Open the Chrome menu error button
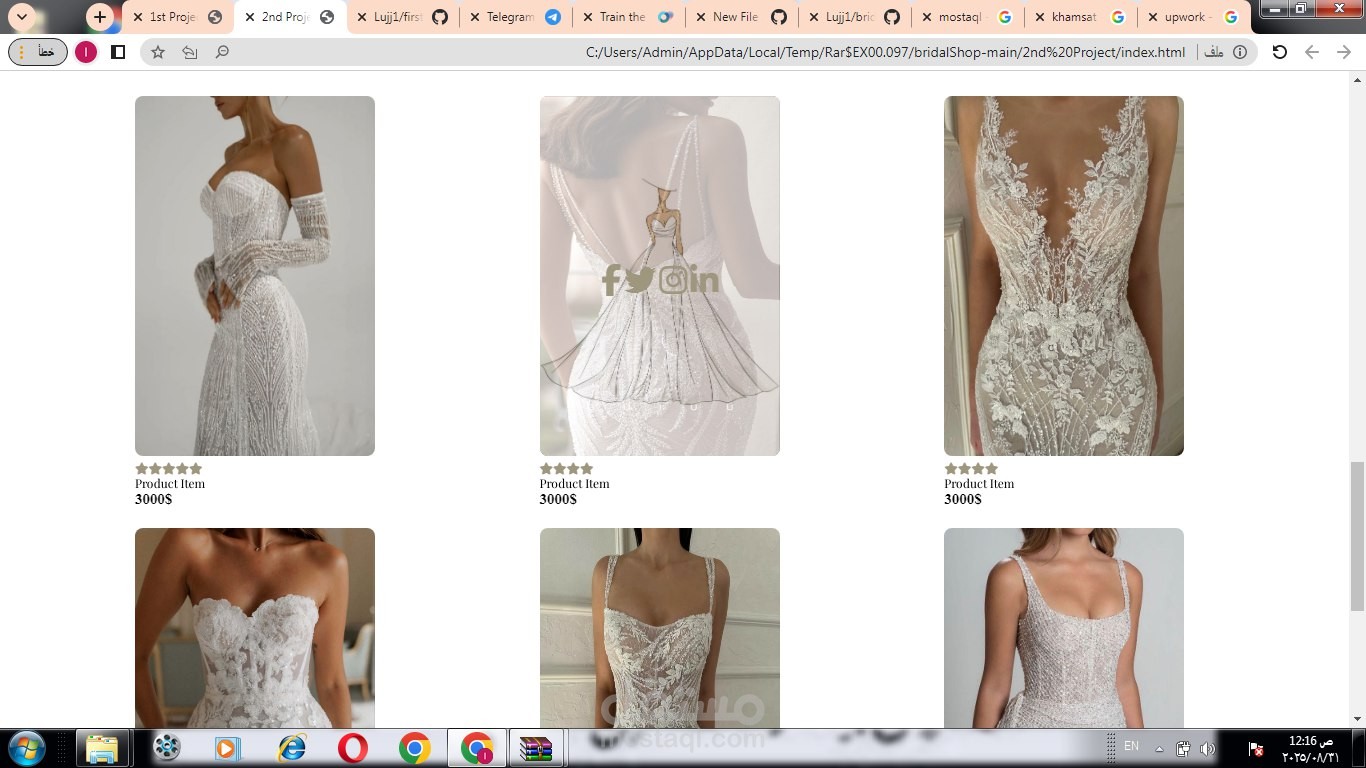1366x768 pixels. pos(38,52)
